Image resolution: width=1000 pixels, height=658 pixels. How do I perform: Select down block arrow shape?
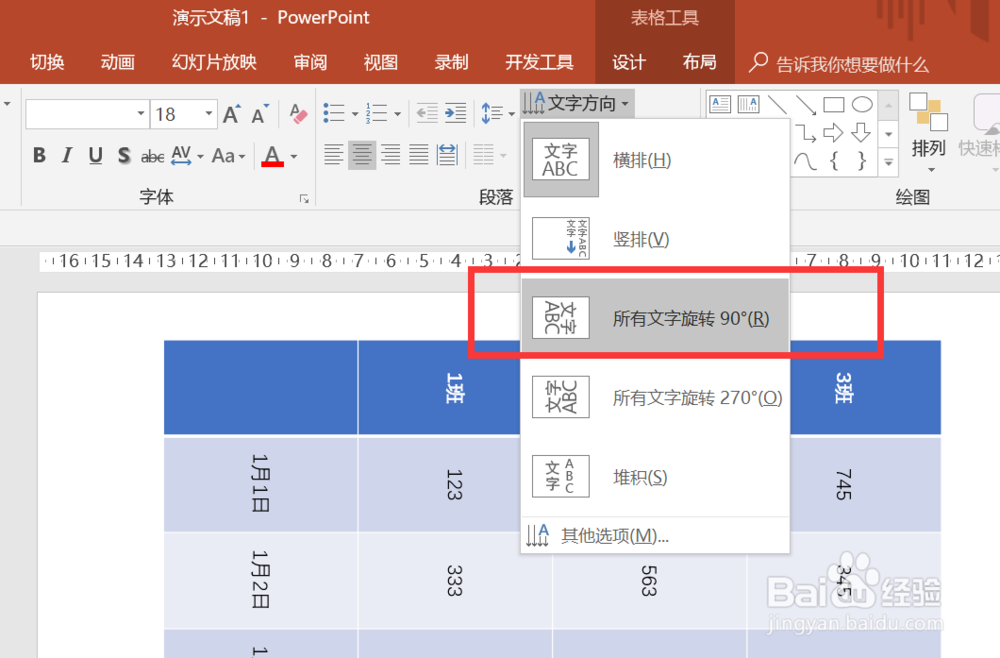(862, 133)
